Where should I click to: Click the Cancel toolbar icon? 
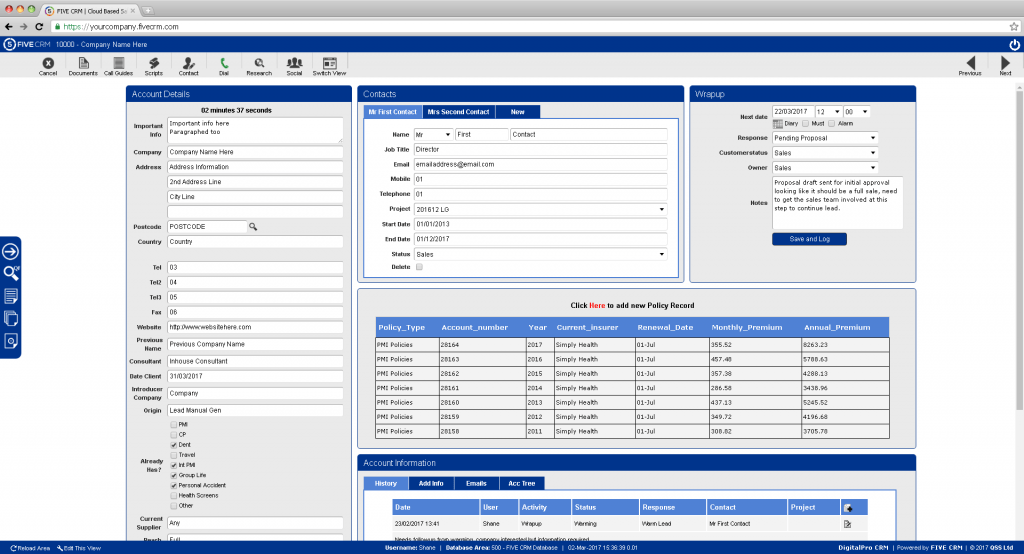coord(48,65)
